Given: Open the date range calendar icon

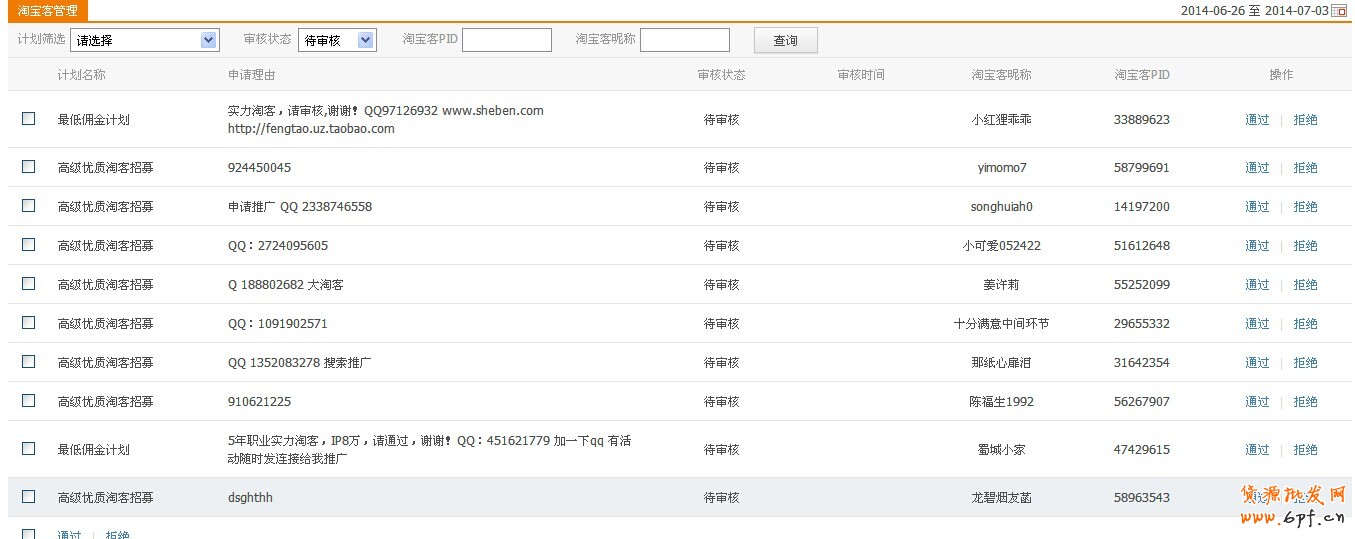Looking at the screenshot, I should tap(1339, 11).
